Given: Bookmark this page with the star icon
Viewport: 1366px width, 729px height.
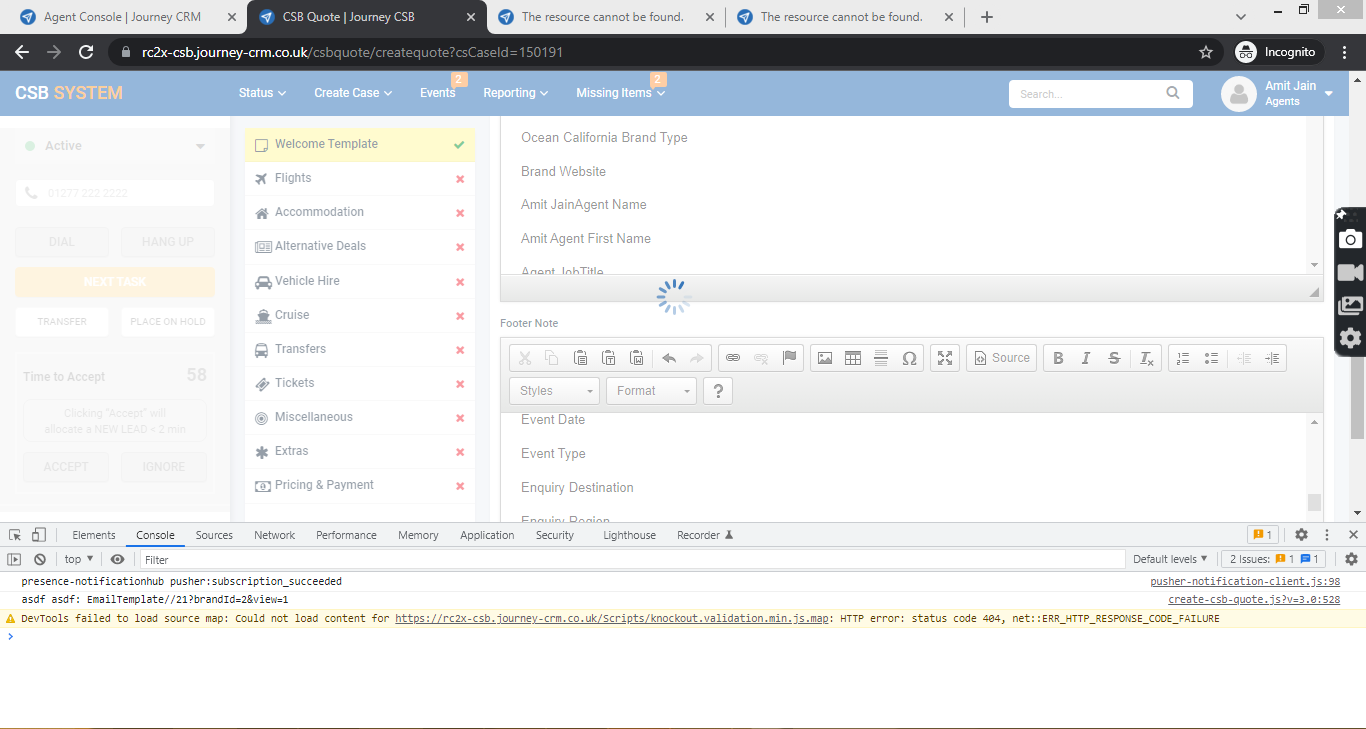Looking at the screenshot, I should 1206,52.
